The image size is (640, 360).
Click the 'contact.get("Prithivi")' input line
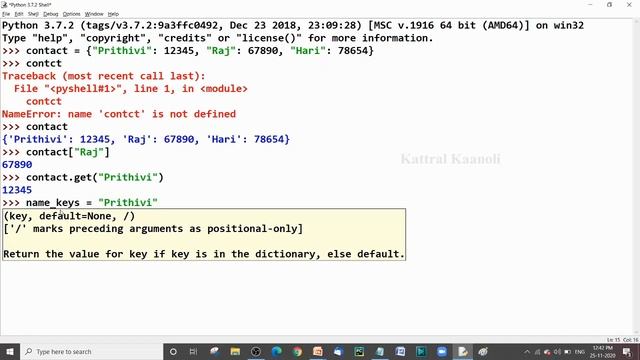point(83,177)
